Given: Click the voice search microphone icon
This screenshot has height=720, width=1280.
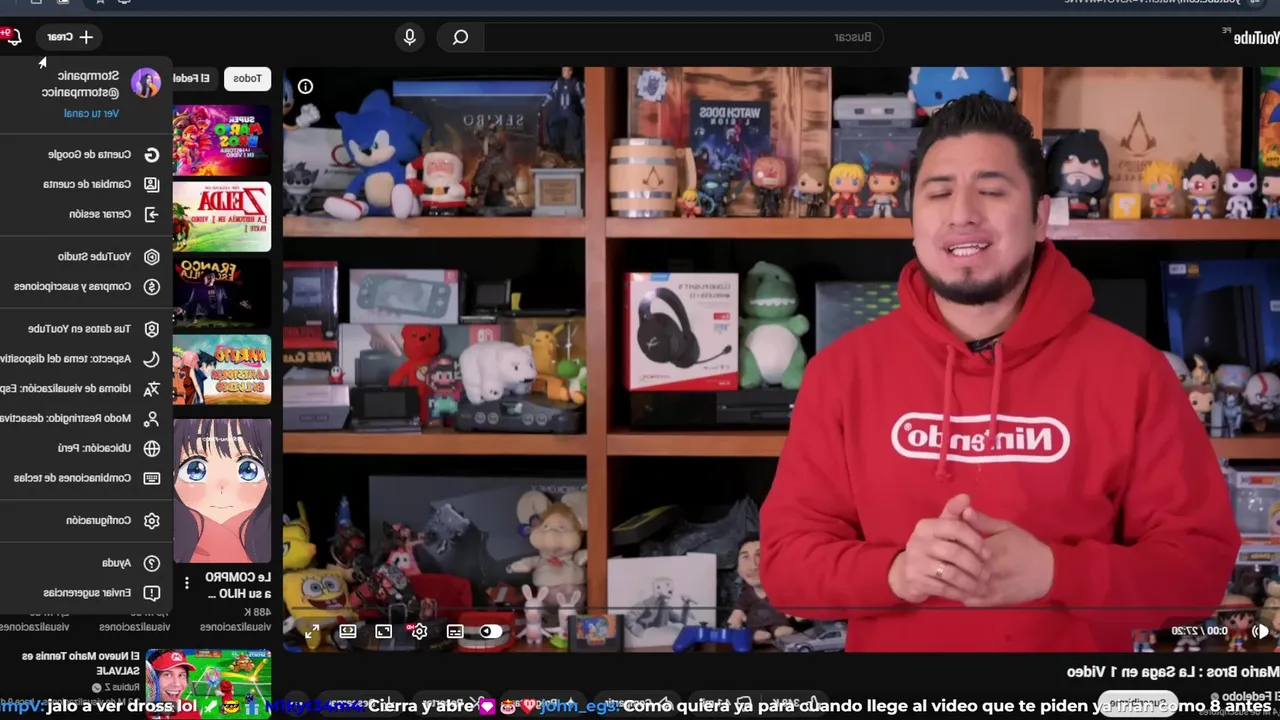Looking at the screenshot, I should (409, 37).
